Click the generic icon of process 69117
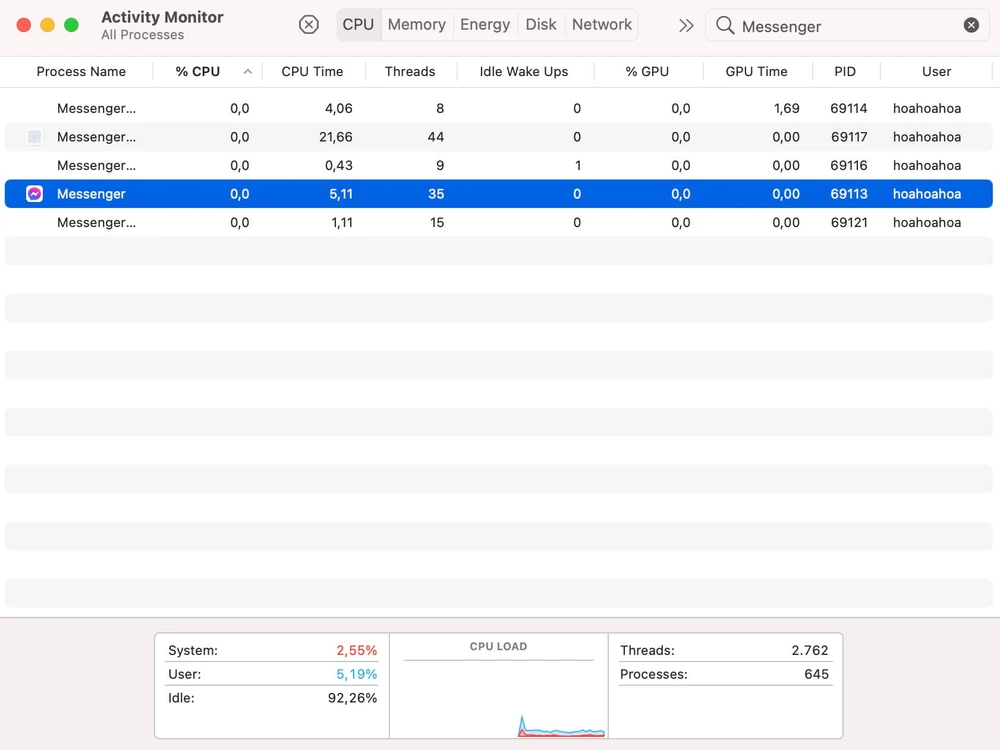Screen dimensions: 1000x750 pos(34,137)
